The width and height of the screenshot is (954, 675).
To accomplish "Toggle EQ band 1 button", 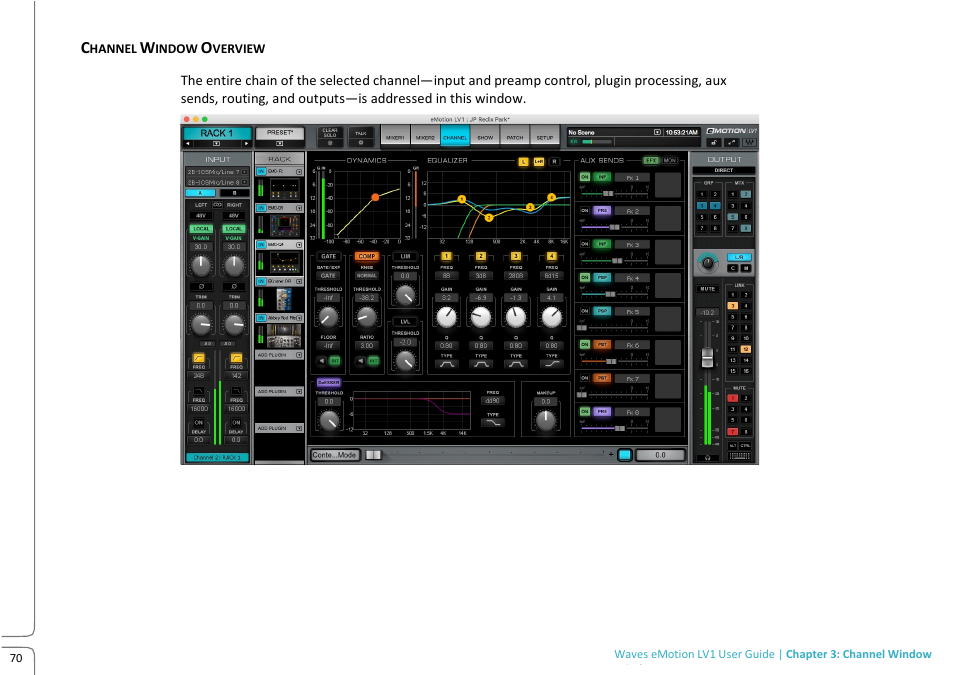I will point(446,256).
